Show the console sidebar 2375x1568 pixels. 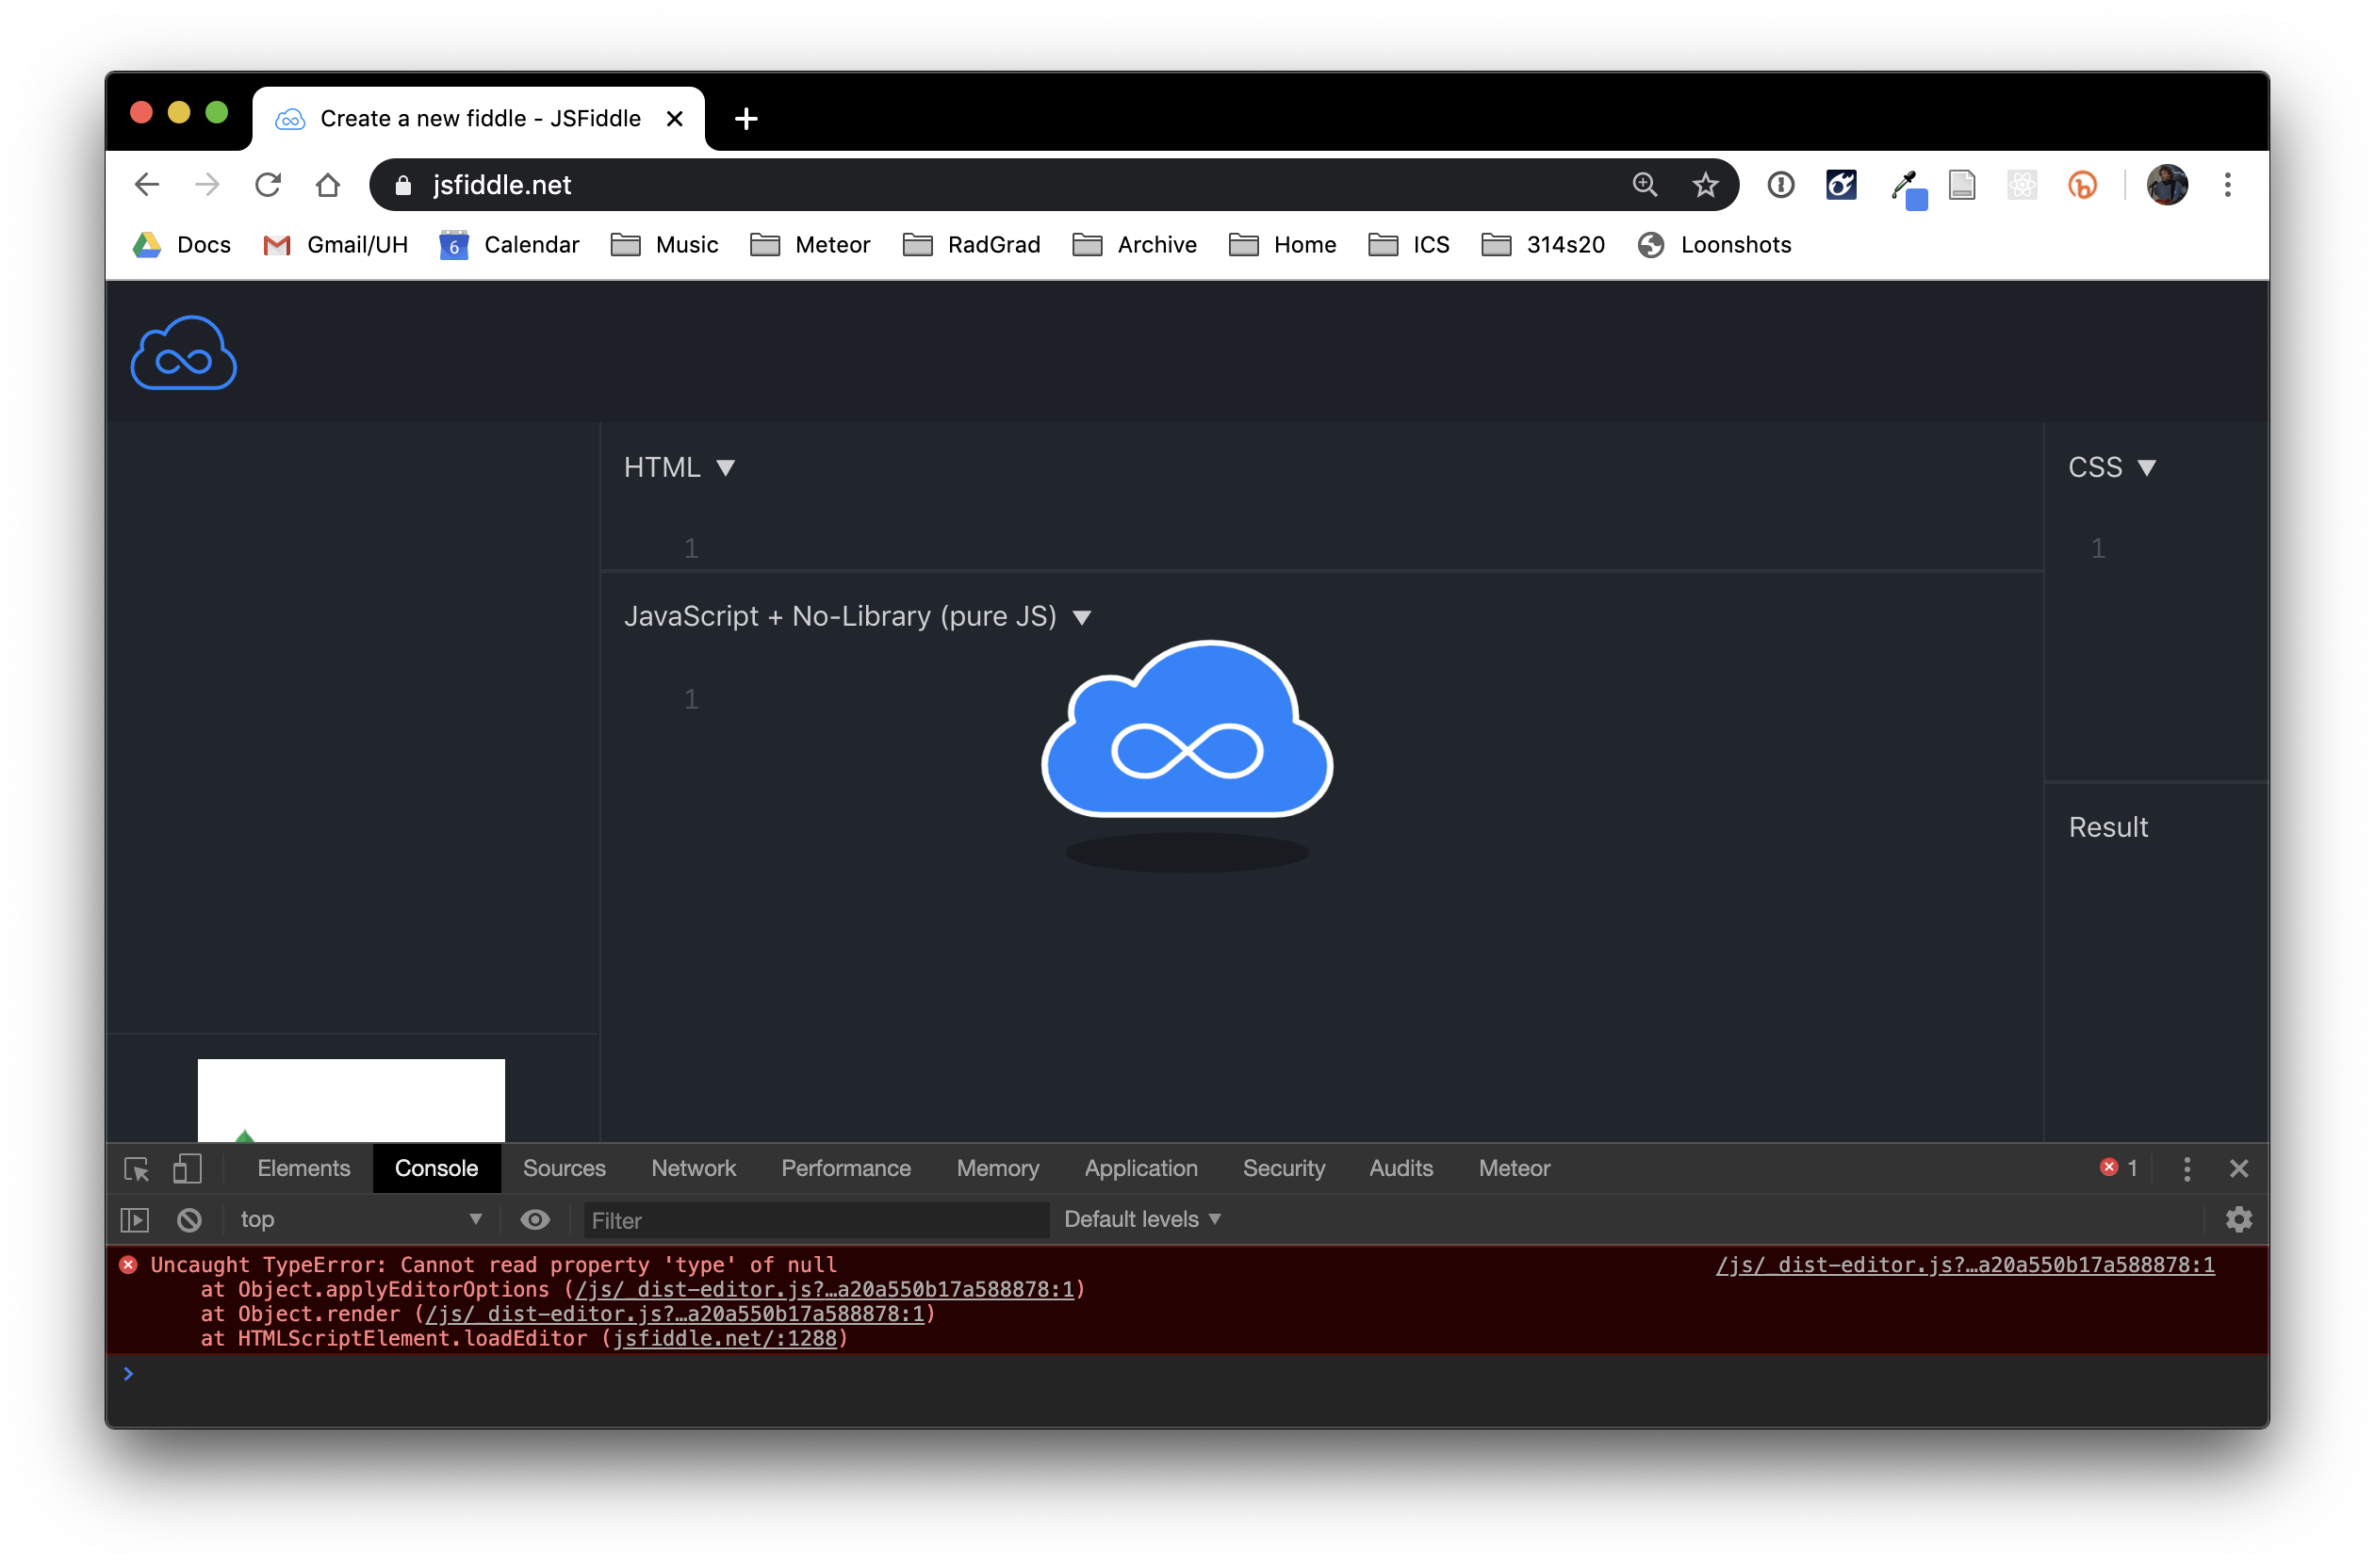135,1219
